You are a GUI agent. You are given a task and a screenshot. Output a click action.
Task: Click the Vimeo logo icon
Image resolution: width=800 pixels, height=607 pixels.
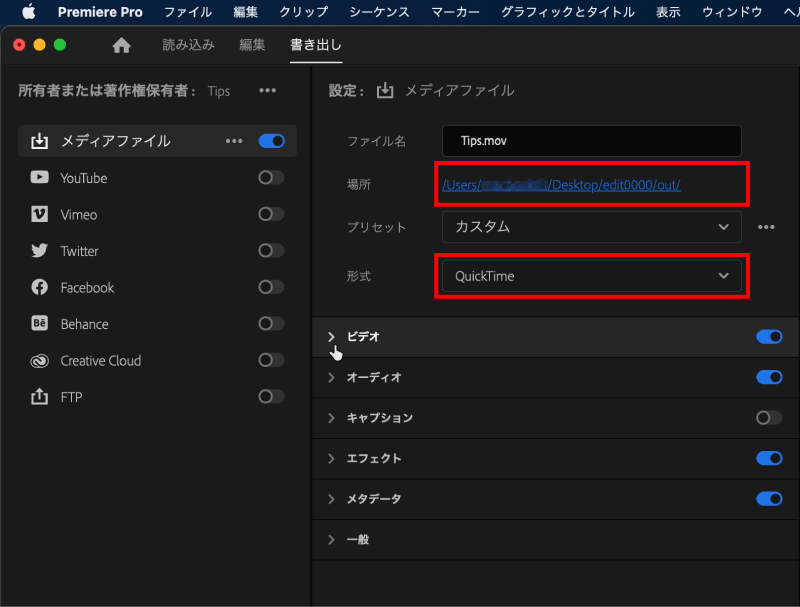click(x=39, y=214)
